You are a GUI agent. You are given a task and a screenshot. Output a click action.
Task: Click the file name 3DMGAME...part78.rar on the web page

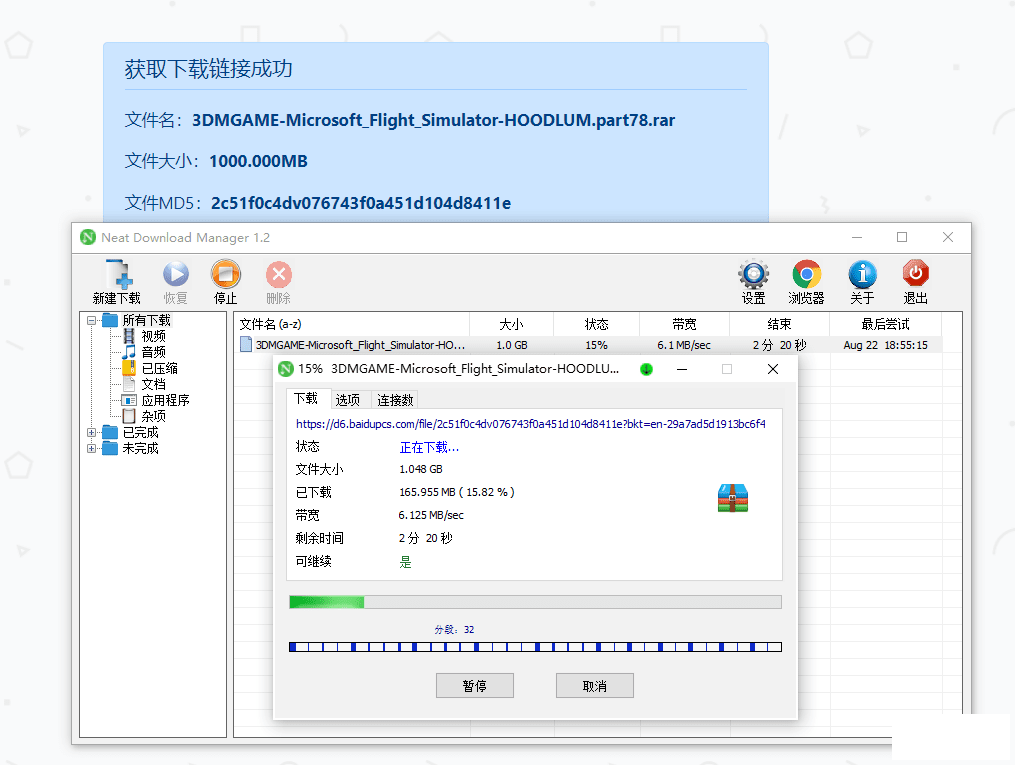[434, 120]
